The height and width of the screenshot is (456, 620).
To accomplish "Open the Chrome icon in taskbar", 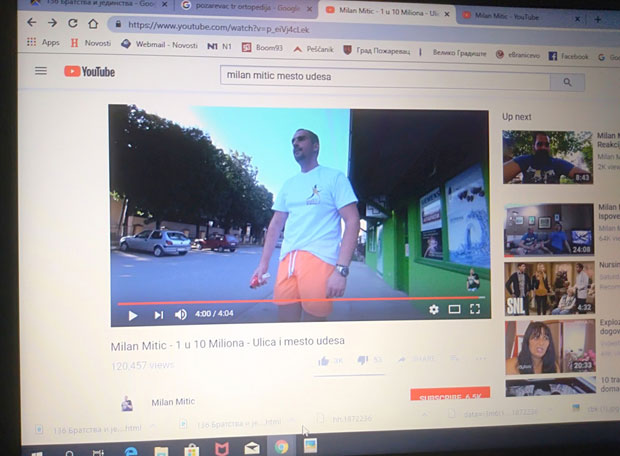I will (281, 447).
